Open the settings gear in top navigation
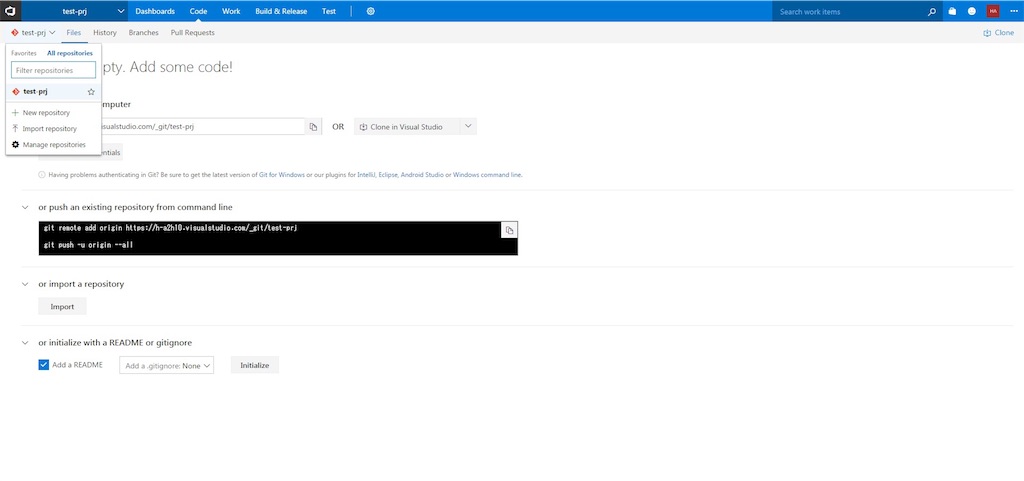Image resolution: width=1024 pixels, height=481 pixels. 370,11
